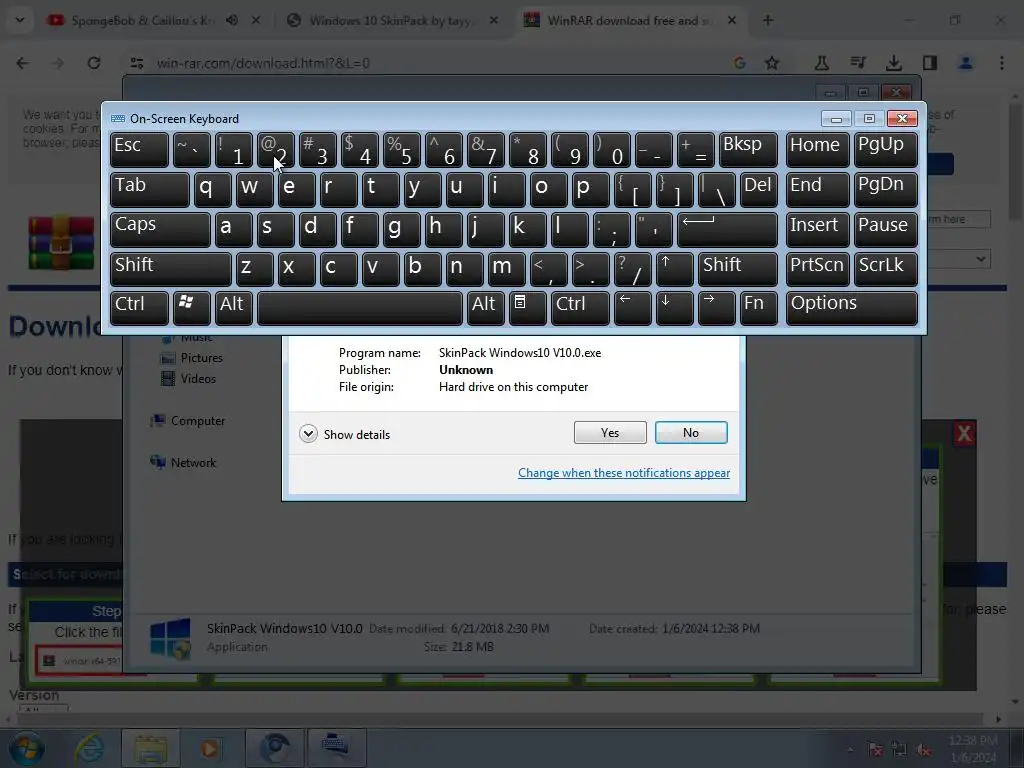Open Chrome downloads icon

pos(893,63)
